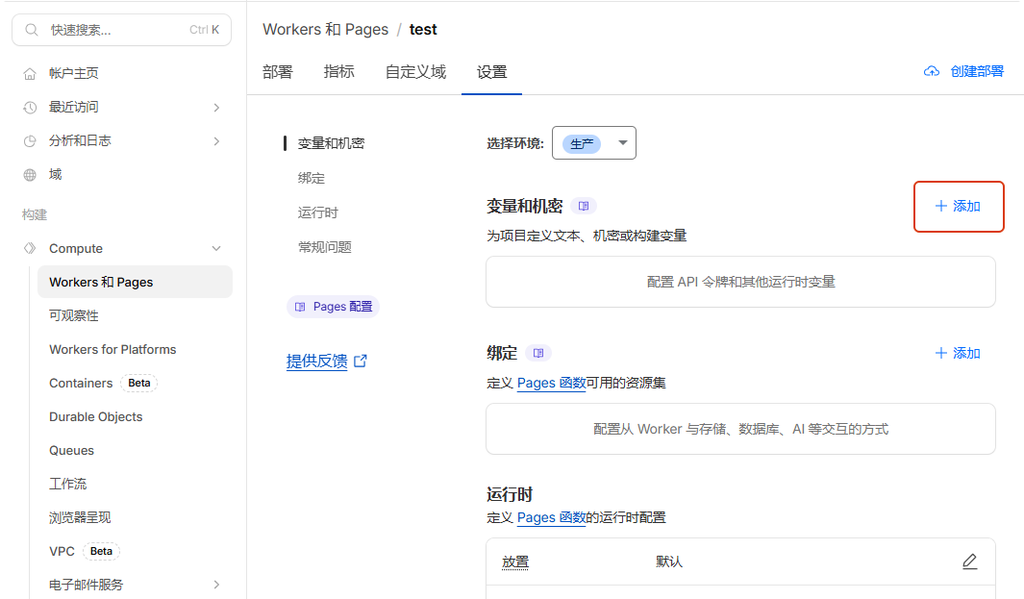Open 电子邮件服务 sidebar item
Viewport: 1024px width, 599px height.
click(x=86, y=585)
